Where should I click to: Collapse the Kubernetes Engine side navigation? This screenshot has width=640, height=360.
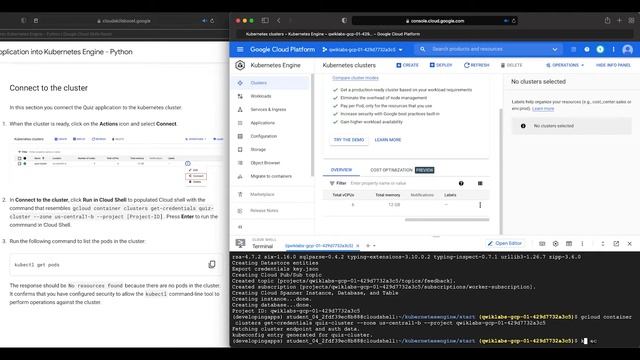click(240, 227)
